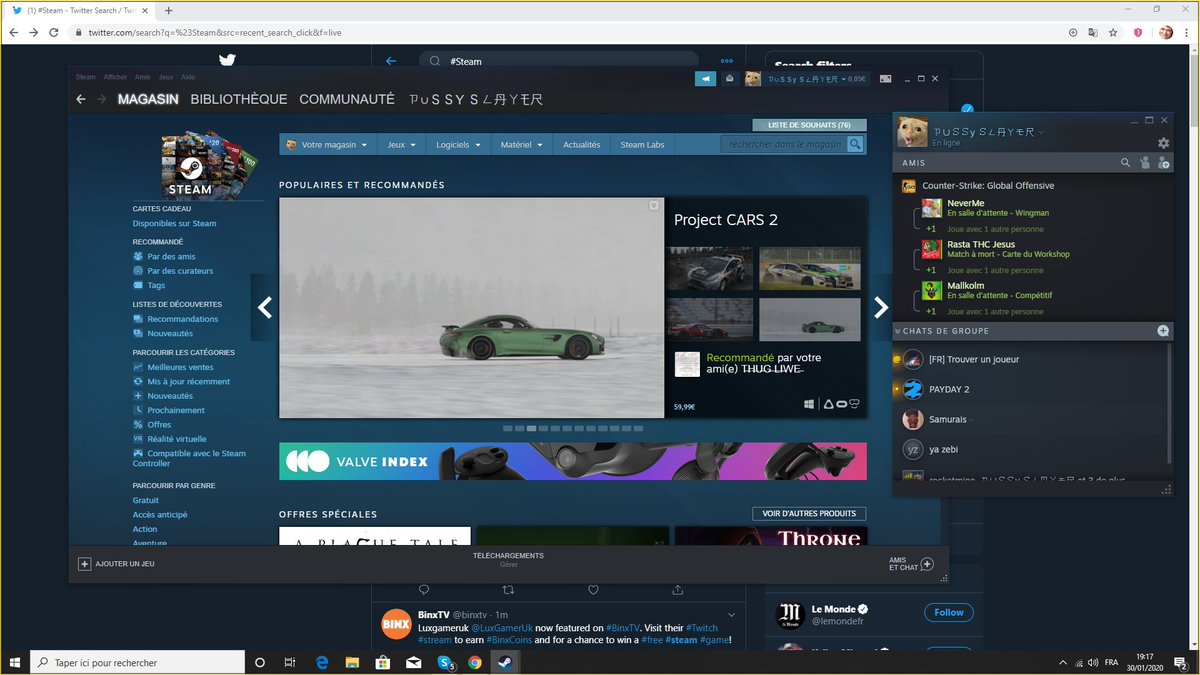
Task: Click Liste de souhaits (76) button
Action: click(x=809, y=125)
